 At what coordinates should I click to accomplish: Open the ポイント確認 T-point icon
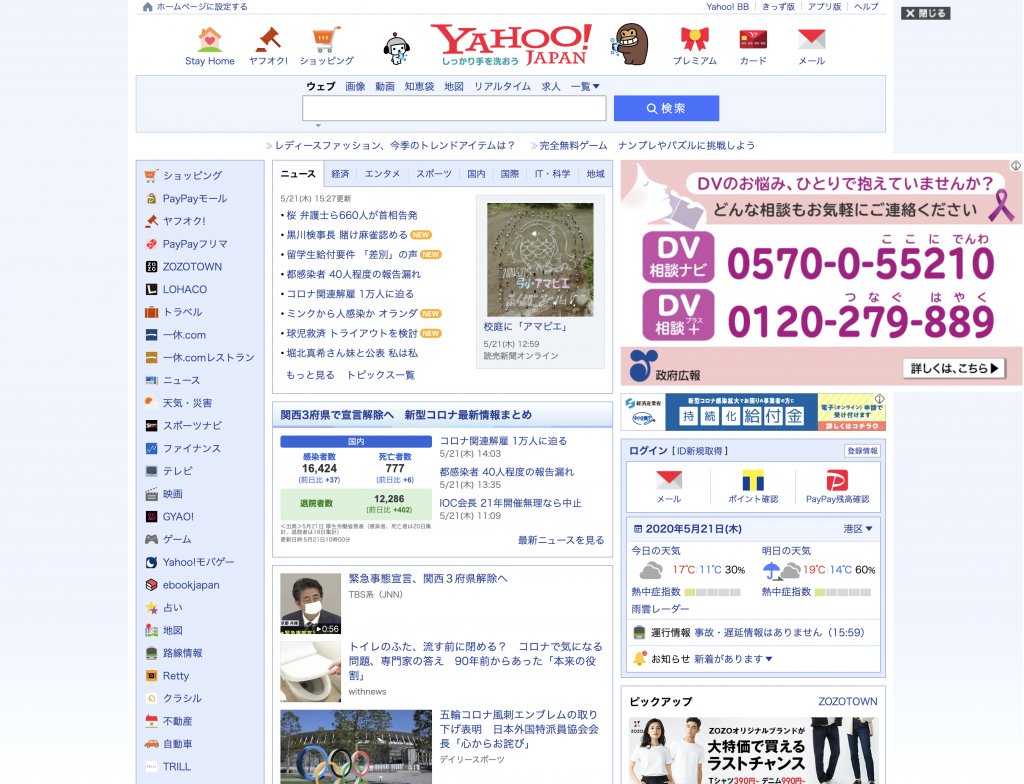[753, 481]
